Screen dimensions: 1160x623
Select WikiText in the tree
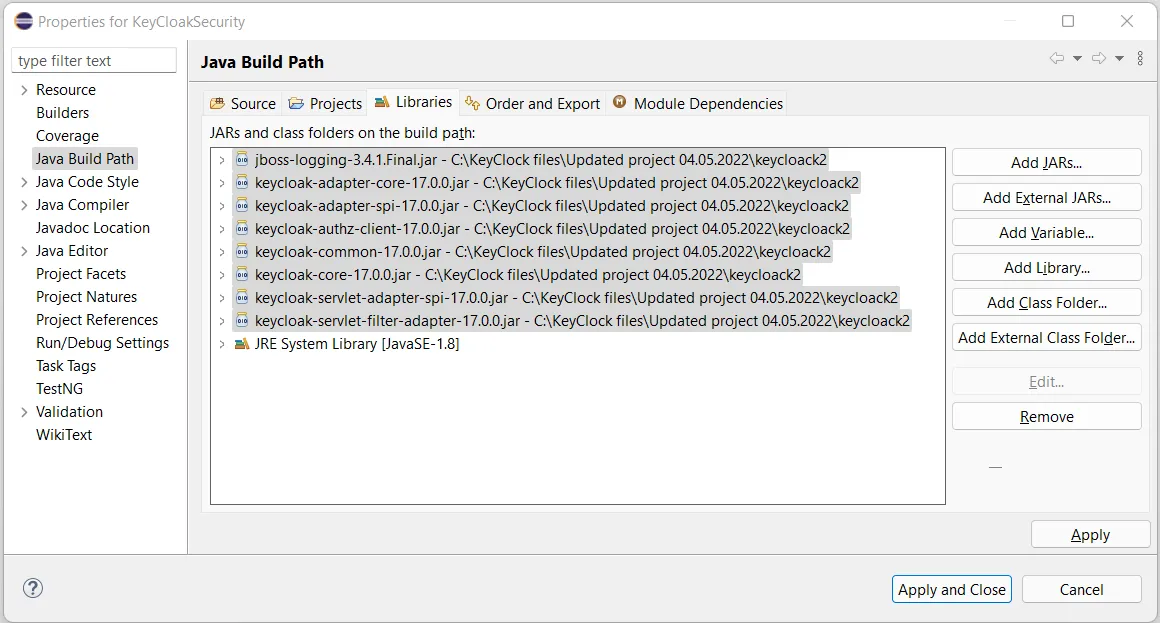64,434
